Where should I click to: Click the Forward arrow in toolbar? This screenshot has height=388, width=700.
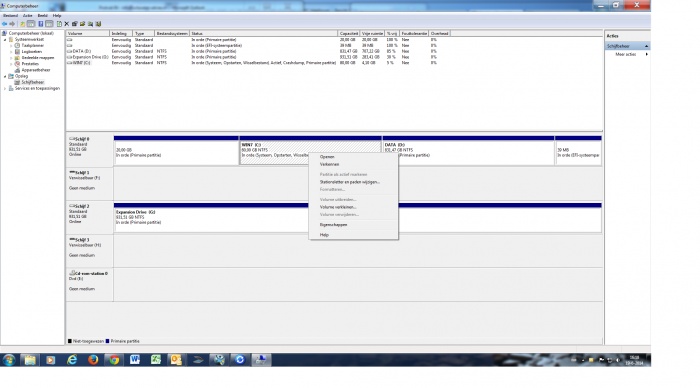[x=12, y=24]
